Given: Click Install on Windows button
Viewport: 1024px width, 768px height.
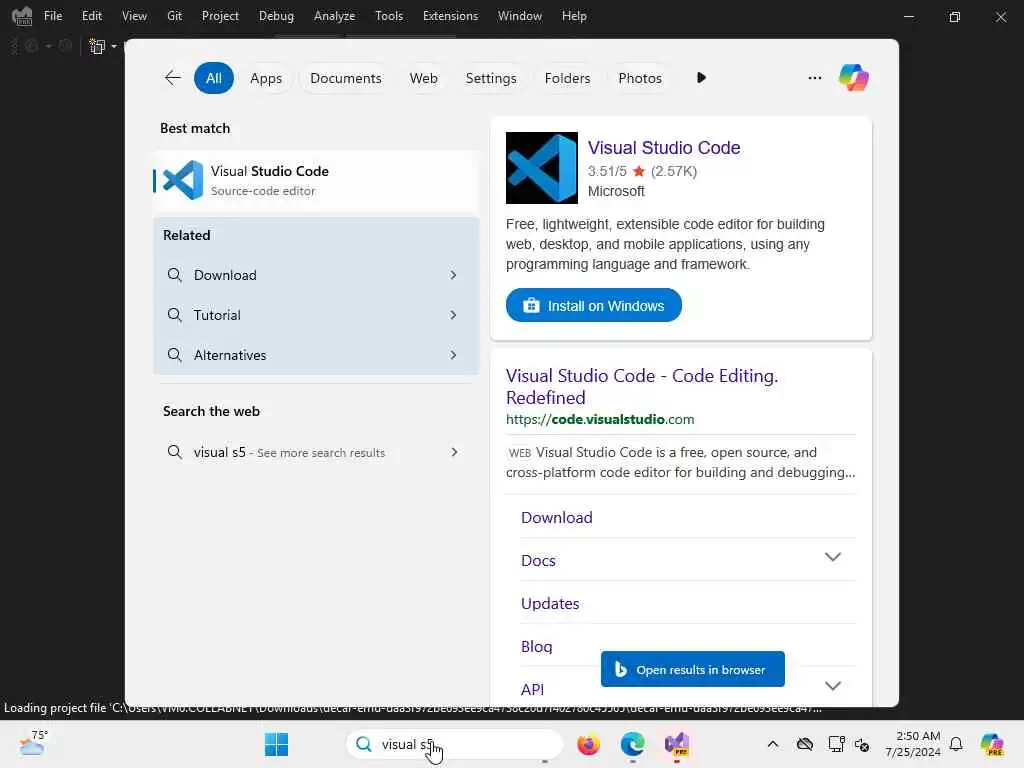Looking at the screenshot, I should [x=594, y=305].
